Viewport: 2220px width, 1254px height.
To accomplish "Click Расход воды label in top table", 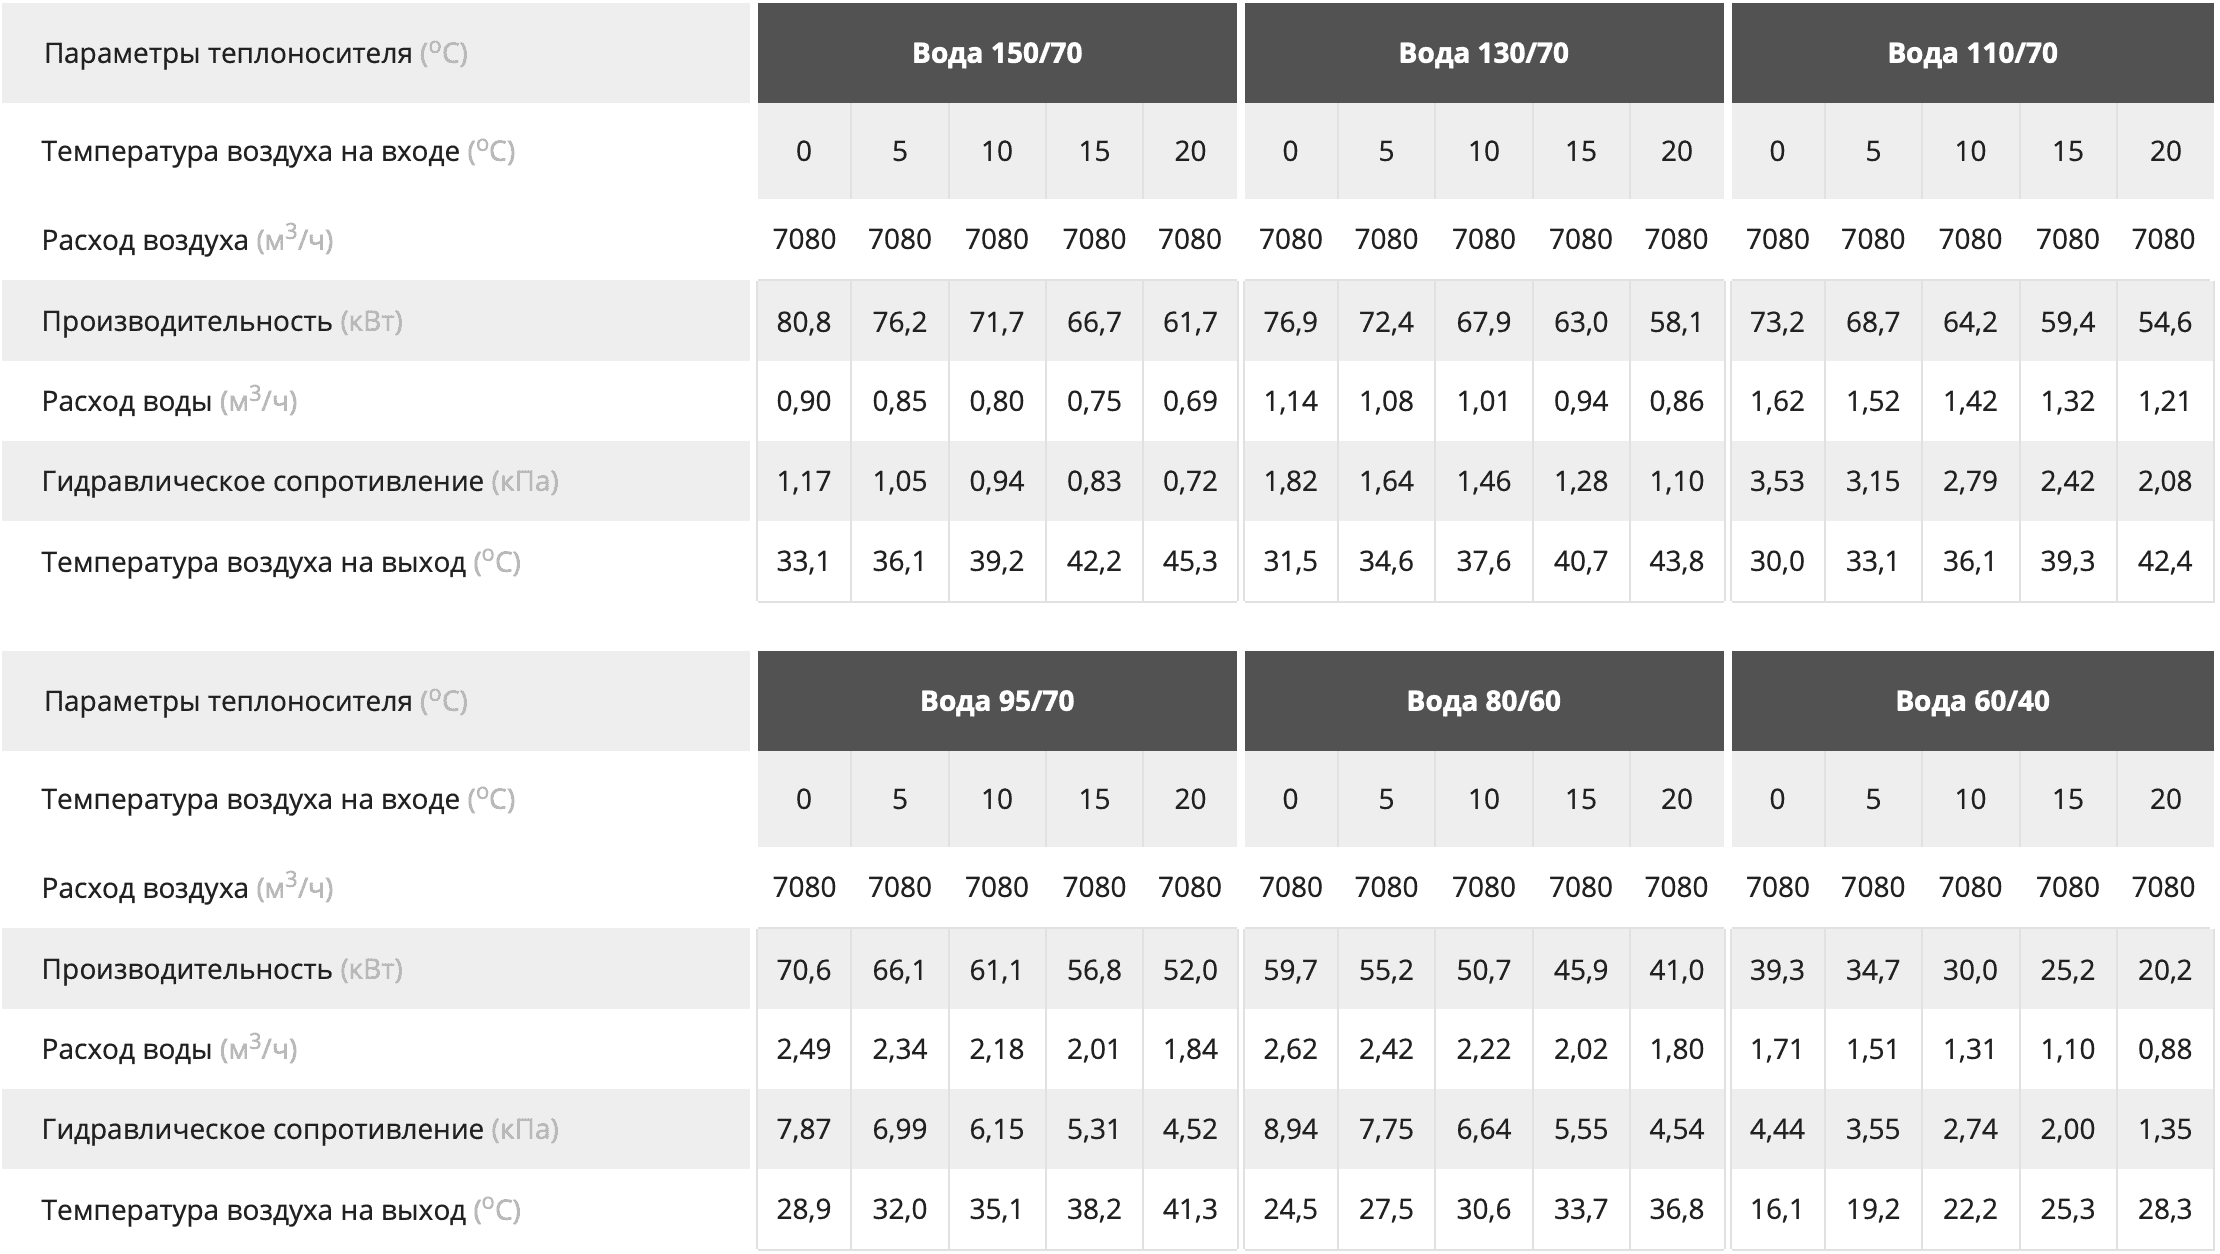I will pyautogui.click(x=169, y=401).
